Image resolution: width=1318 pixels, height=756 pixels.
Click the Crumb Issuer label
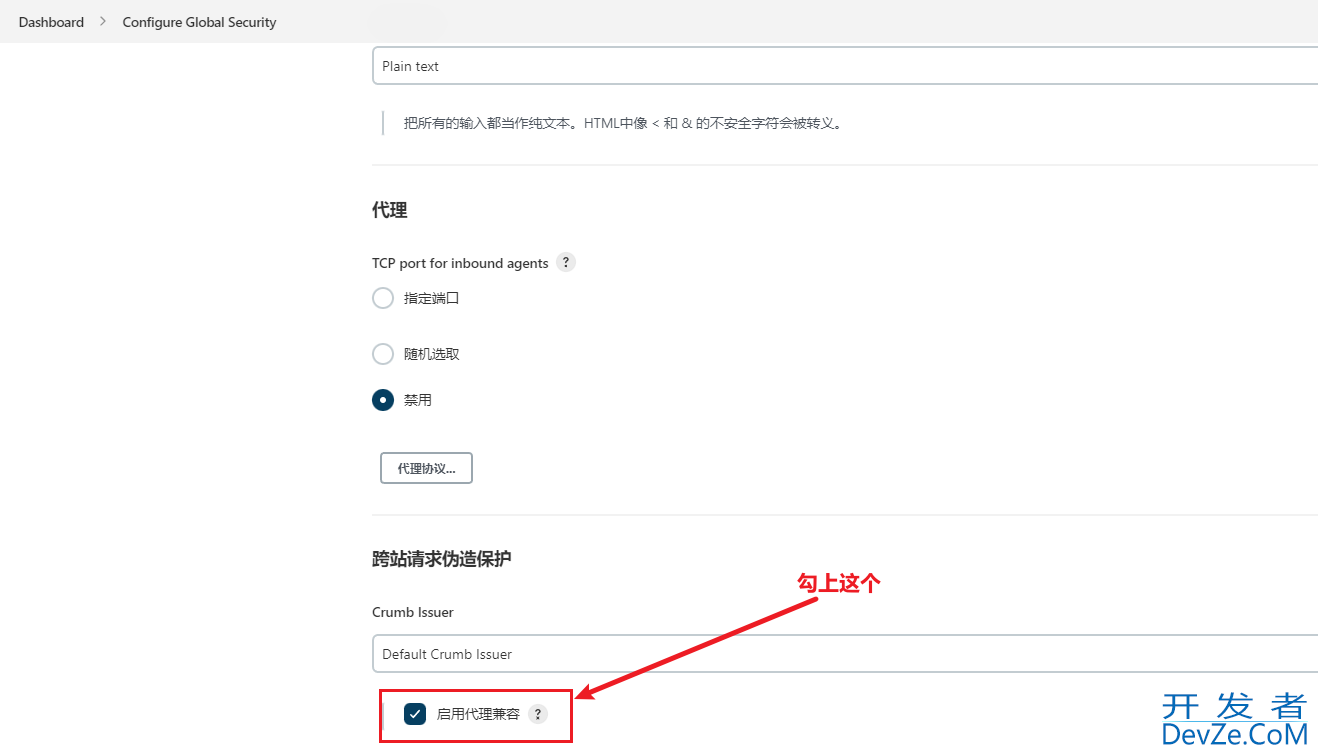coord(413,612)
